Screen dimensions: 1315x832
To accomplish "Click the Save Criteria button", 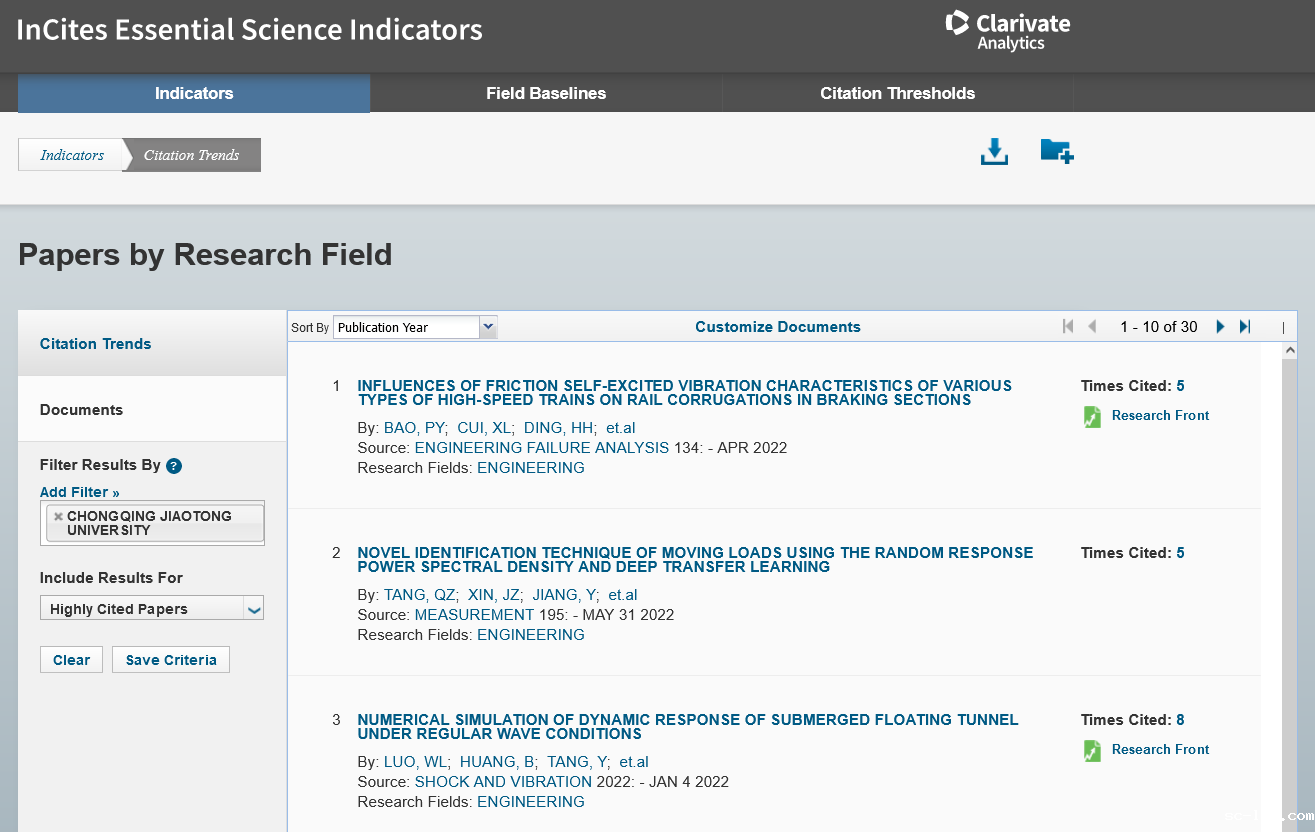I will coord(171,660).
